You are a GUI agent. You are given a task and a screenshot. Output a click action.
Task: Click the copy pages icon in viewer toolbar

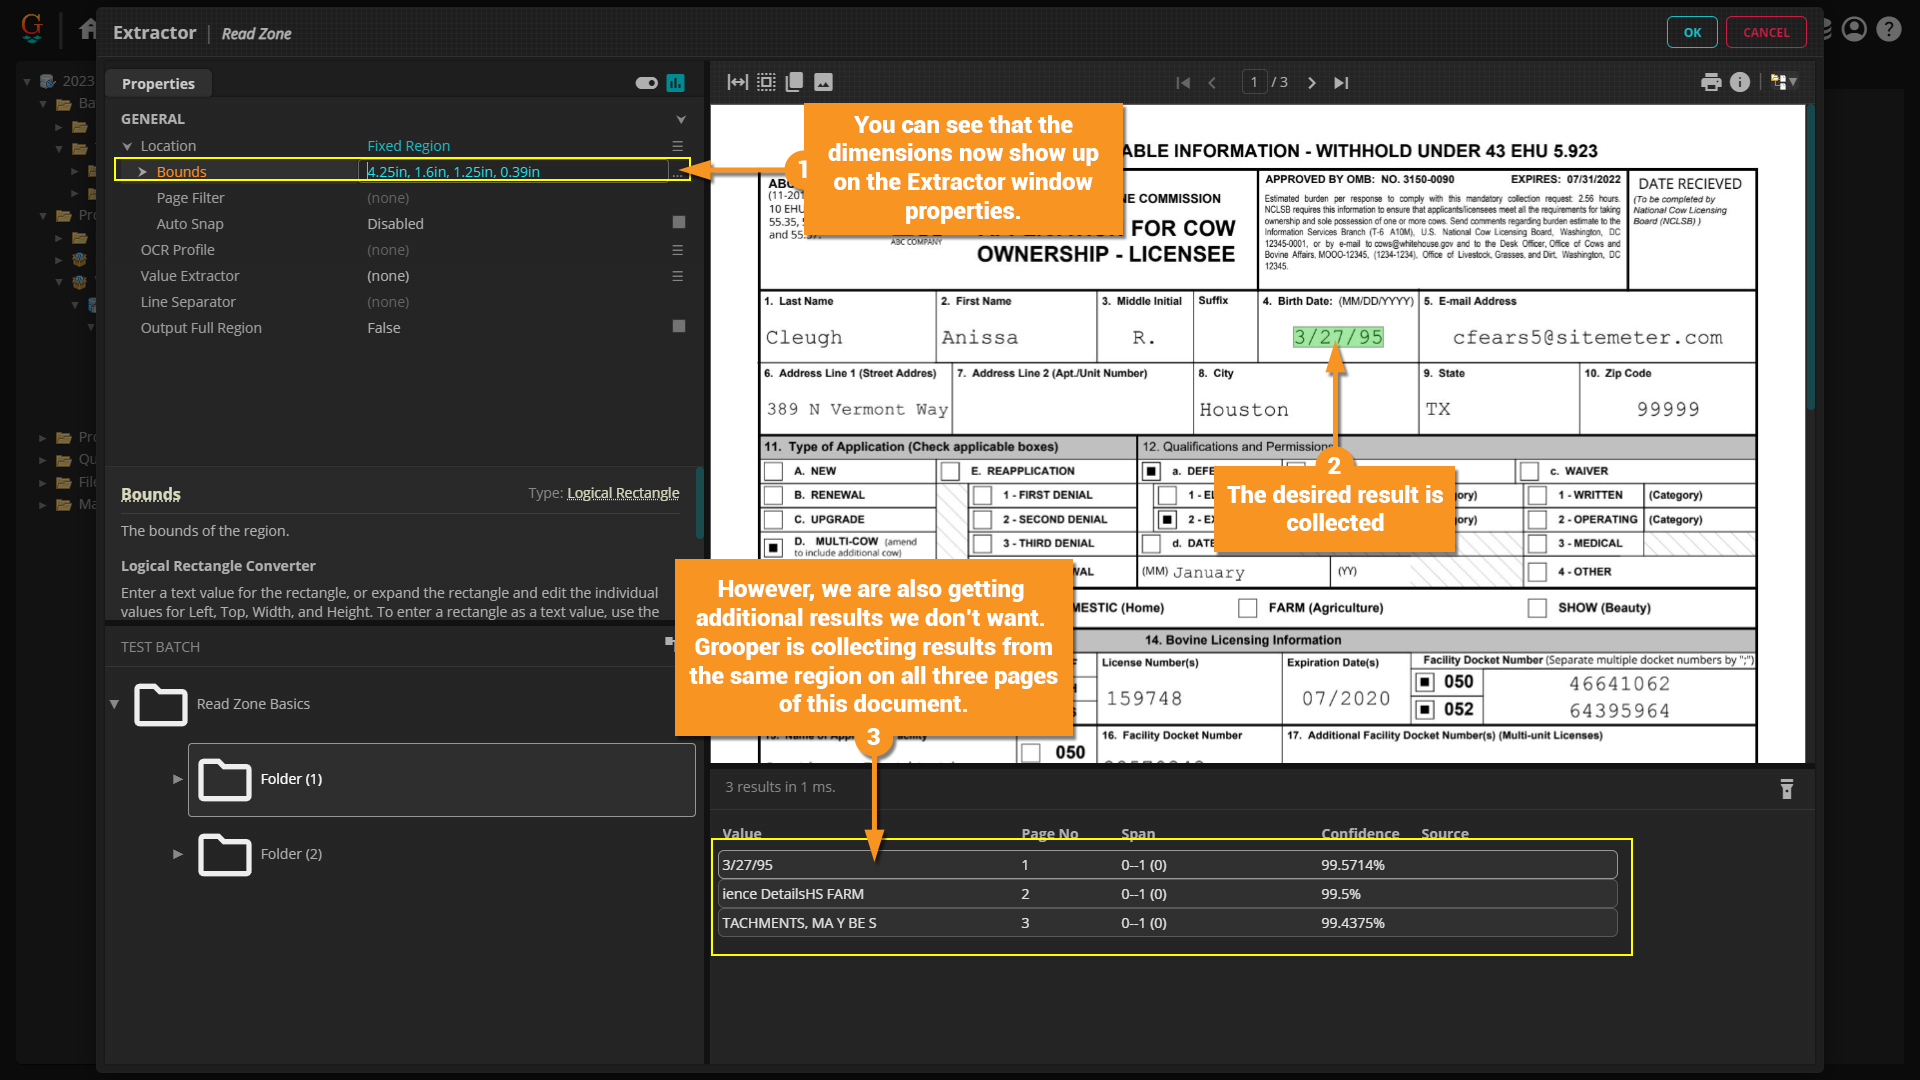(795, 82)
